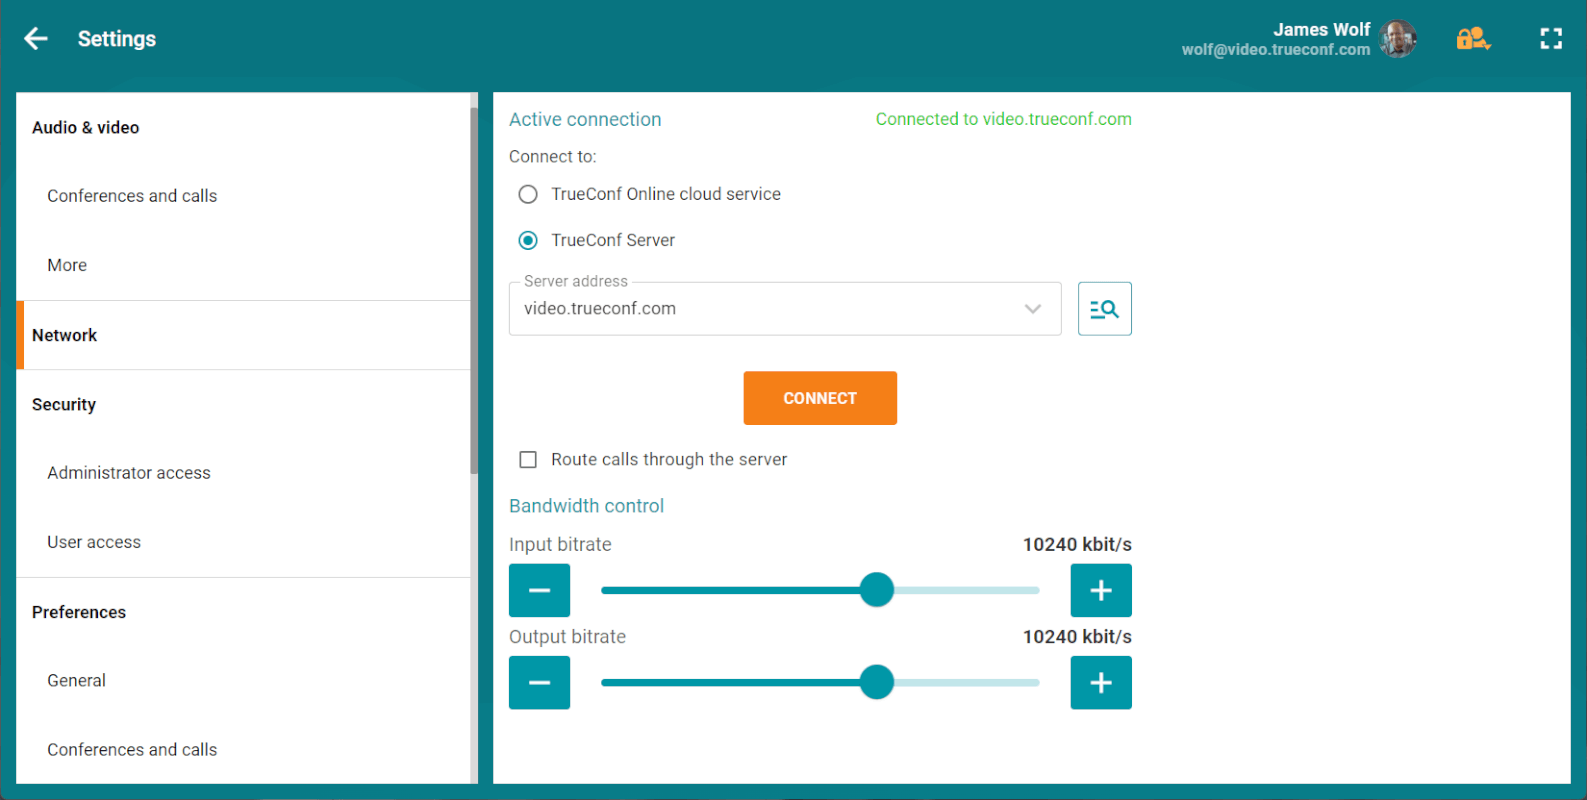Image resolution: width=1587 pixels, height=800 pixels.
Task: Click the Connected to video.trueconf.com status
Action: coord(1004,119)
